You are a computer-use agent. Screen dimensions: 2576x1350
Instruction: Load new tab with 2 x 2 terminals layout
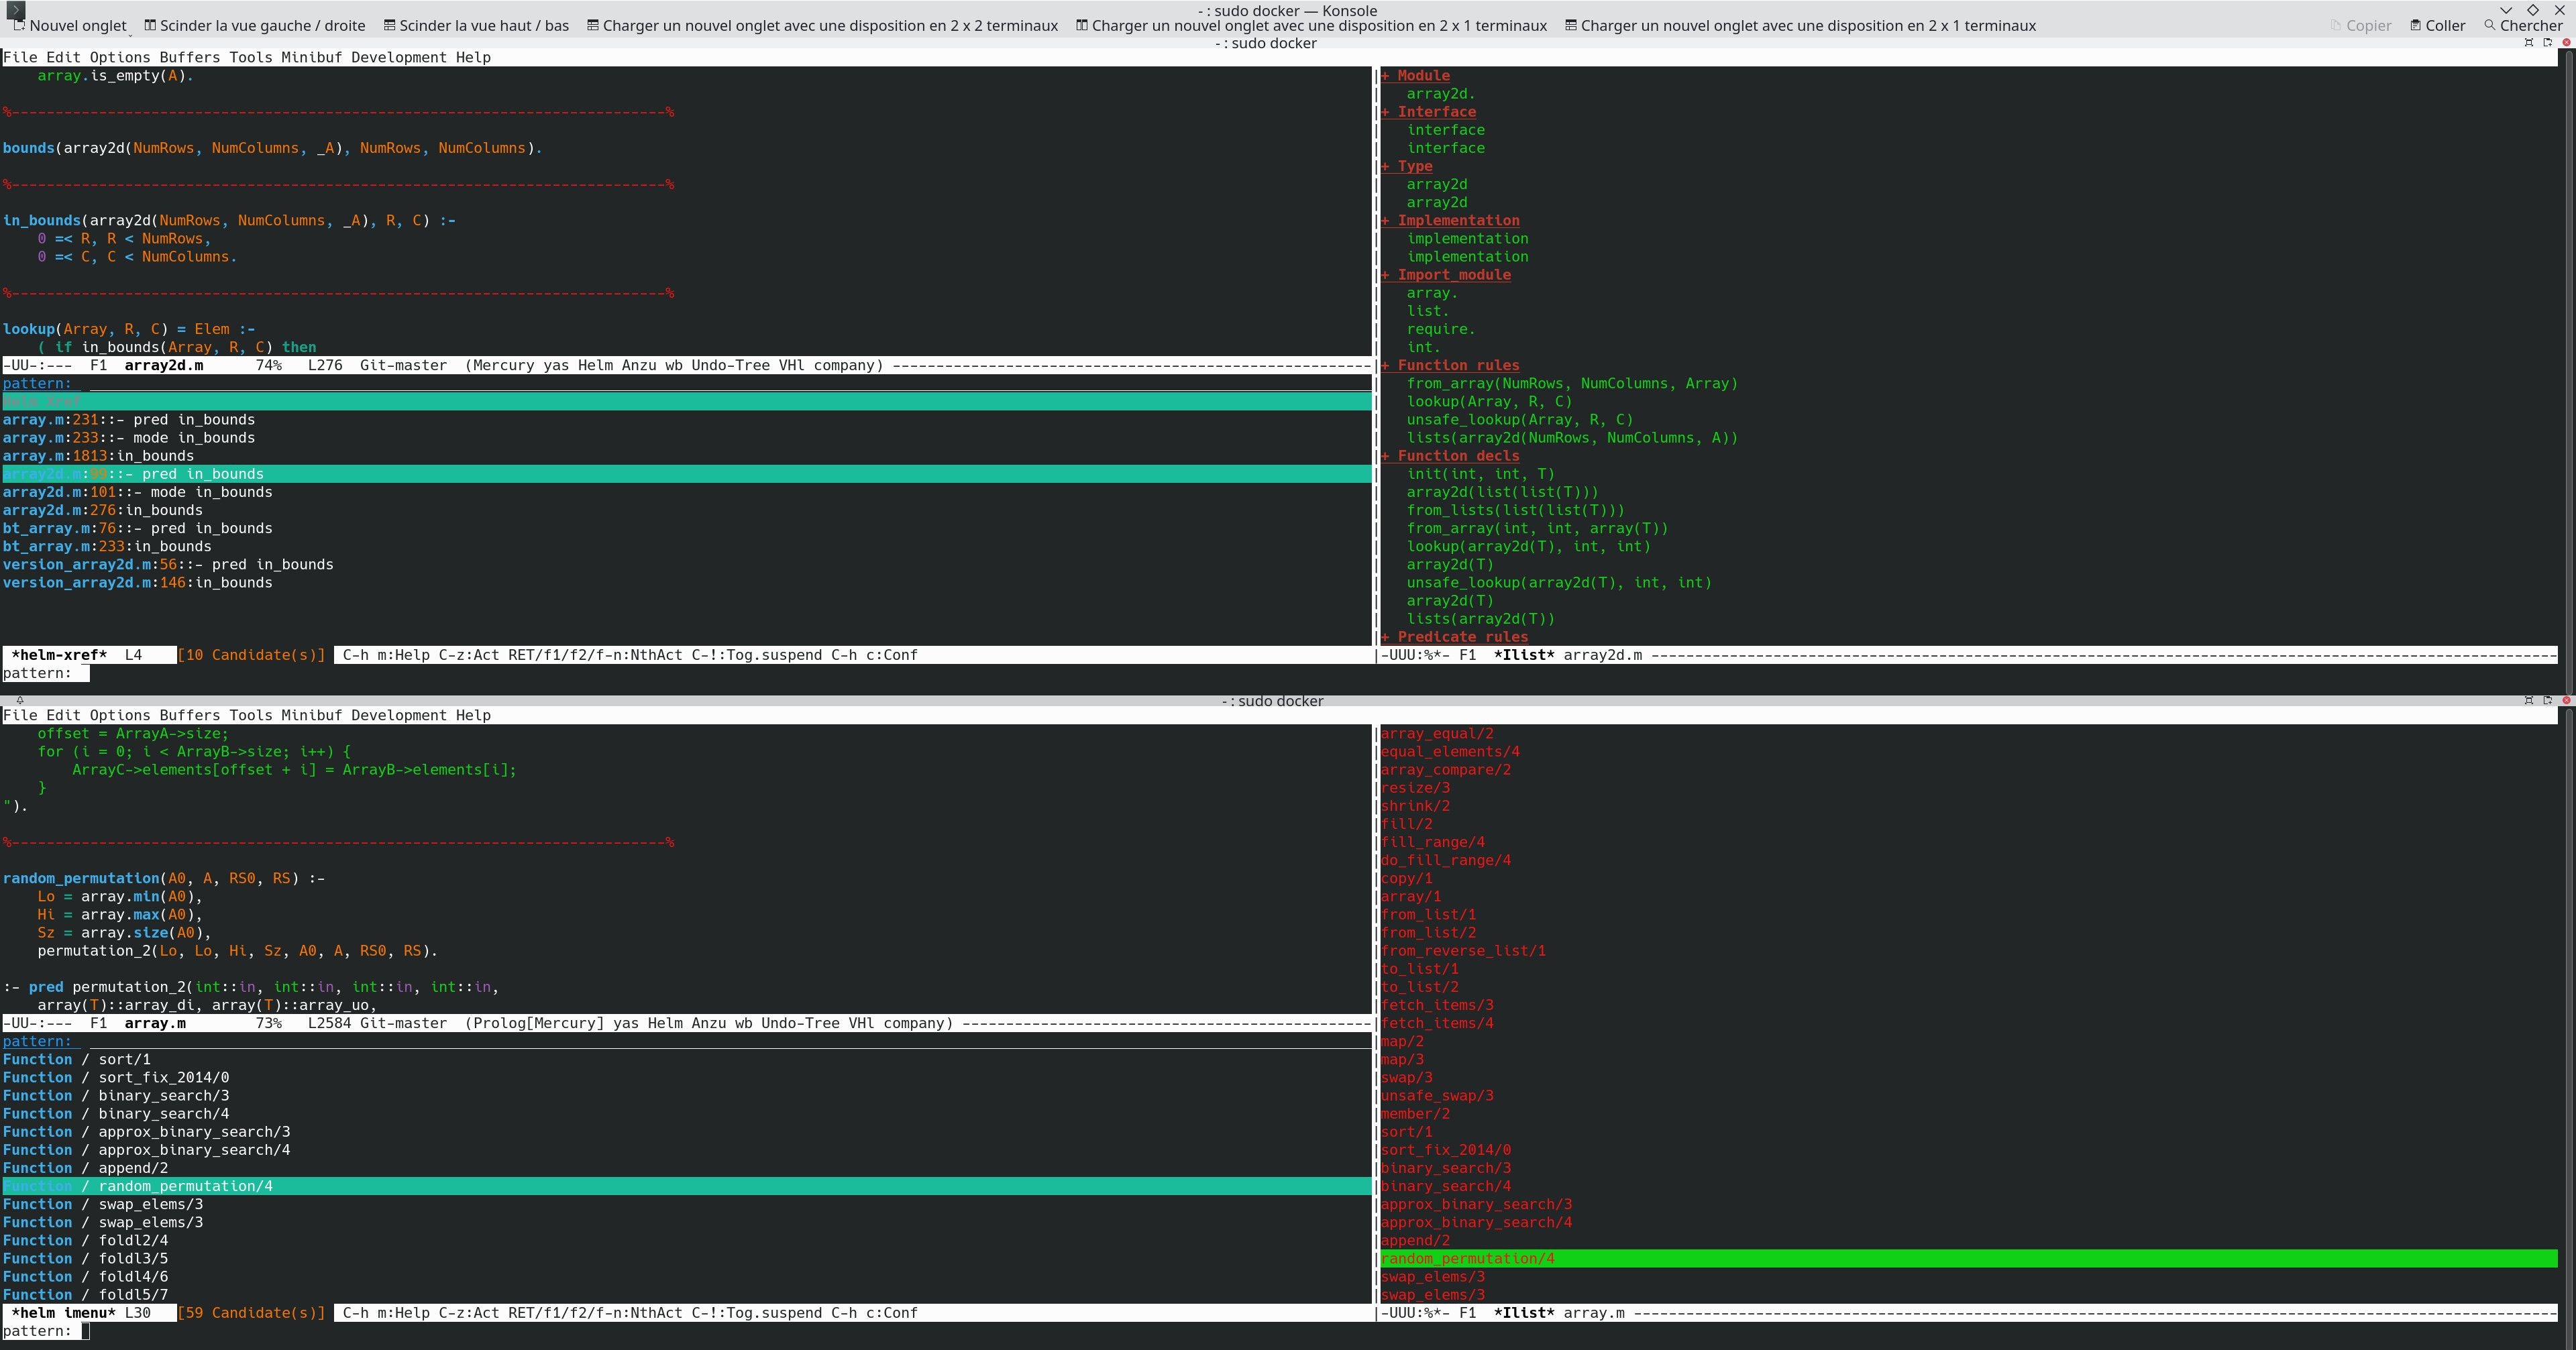click(822, 26)
